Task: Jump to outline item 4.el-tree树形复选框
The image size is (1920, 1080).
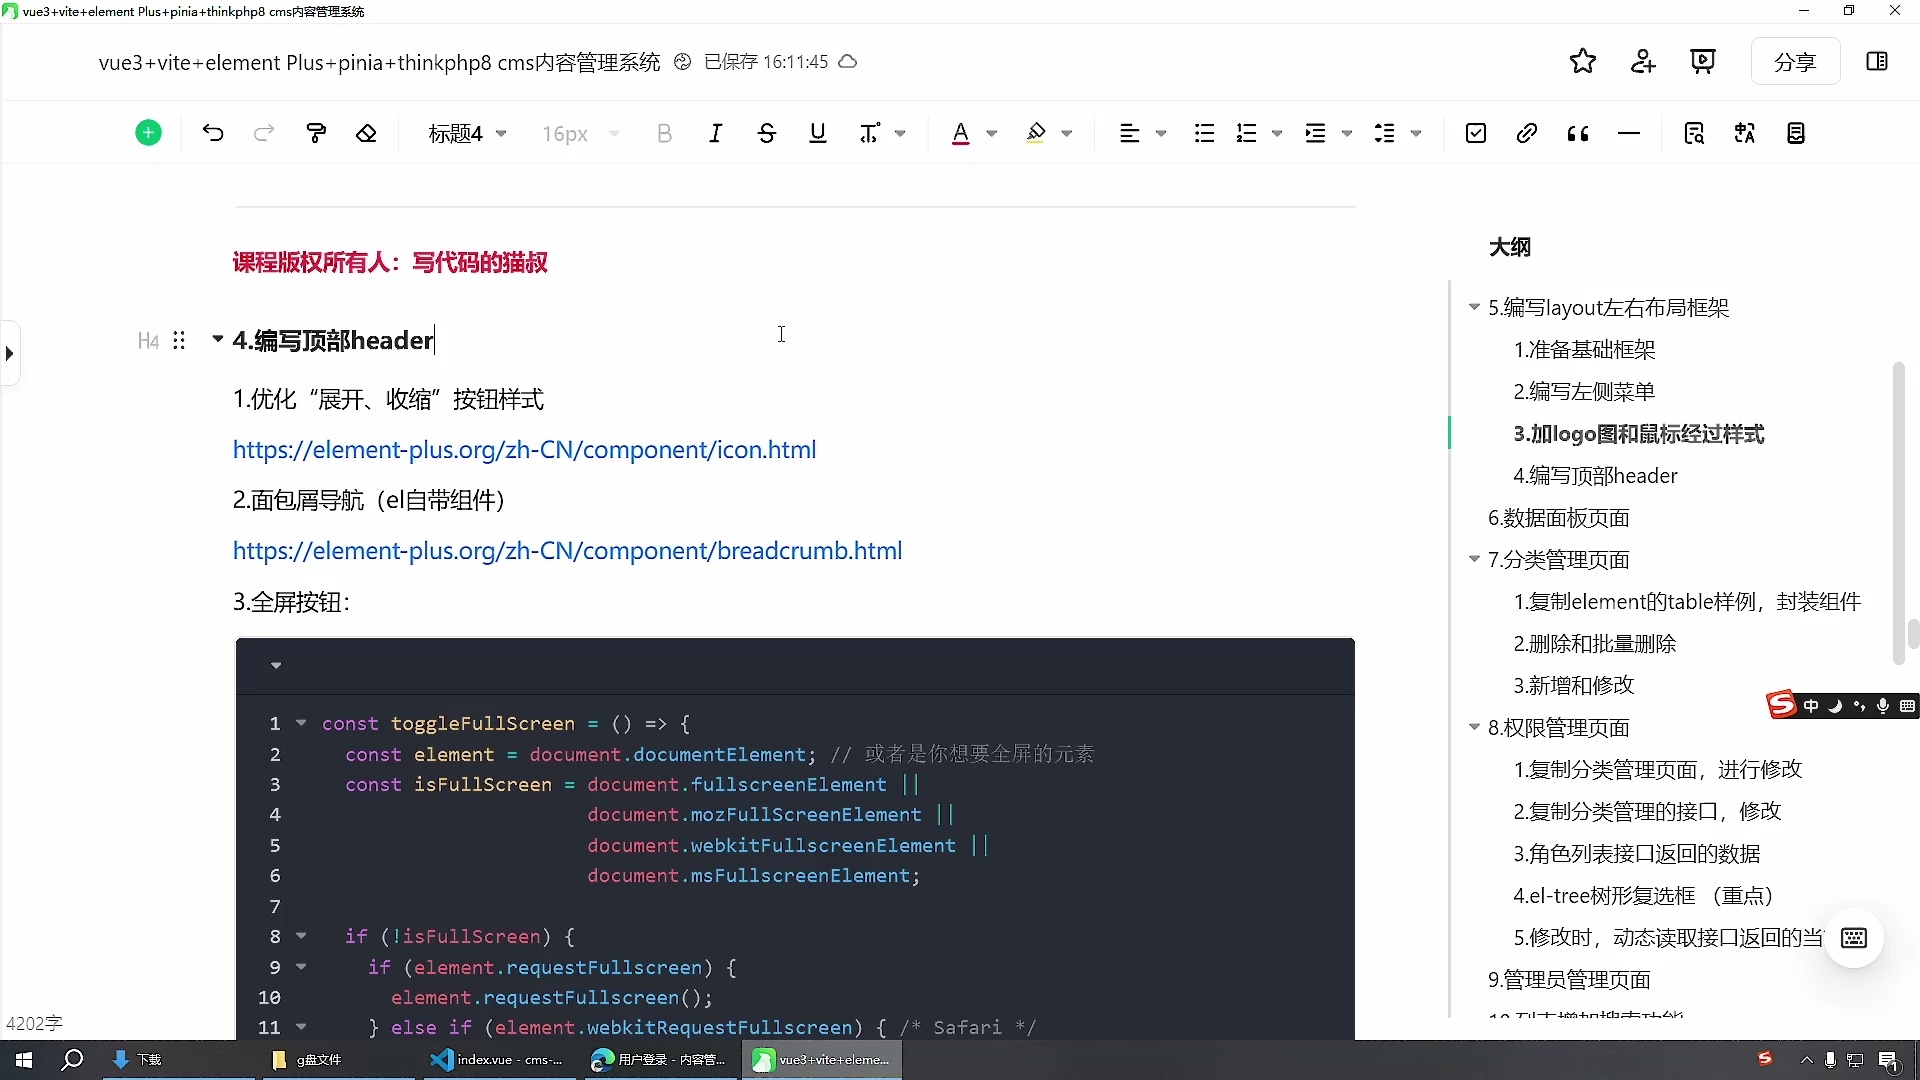Action: click(x=1643, y=896)
